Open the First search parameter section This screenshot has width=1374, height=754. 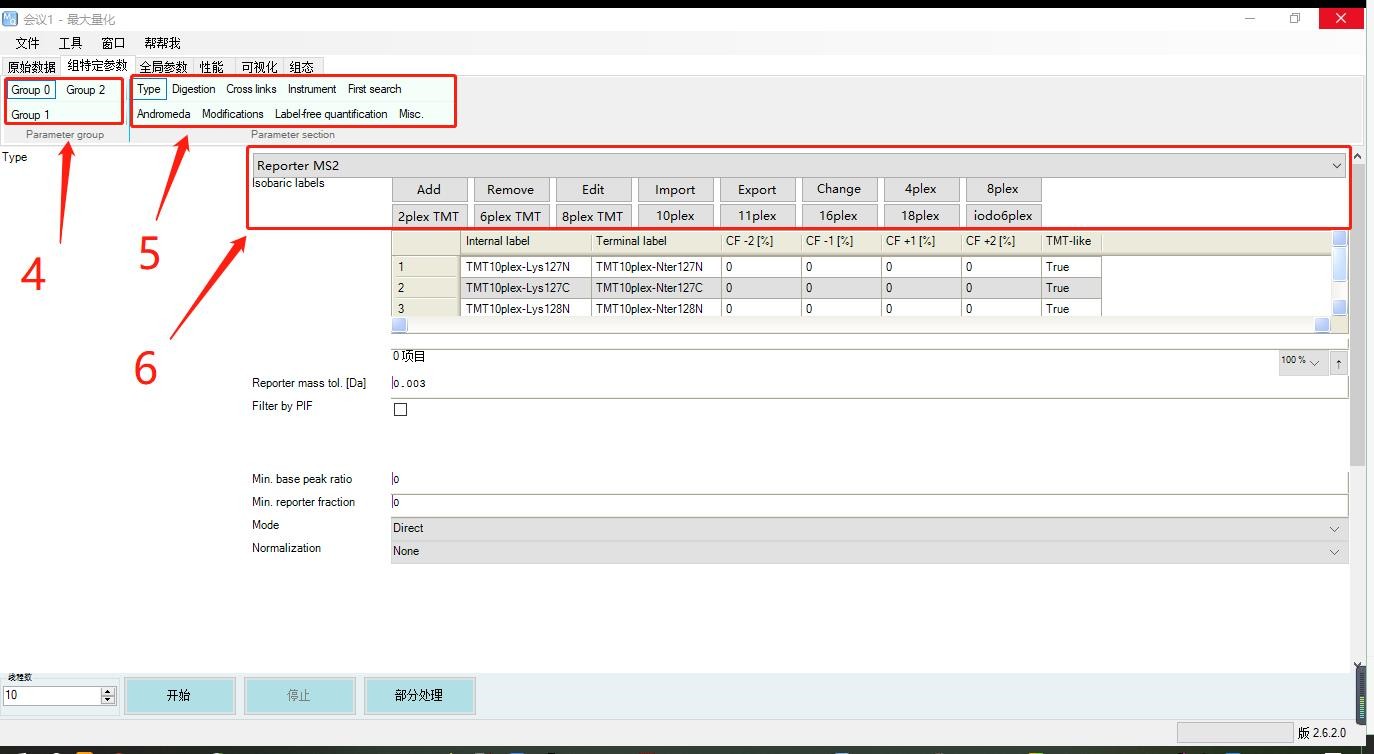tap(375, 89)
